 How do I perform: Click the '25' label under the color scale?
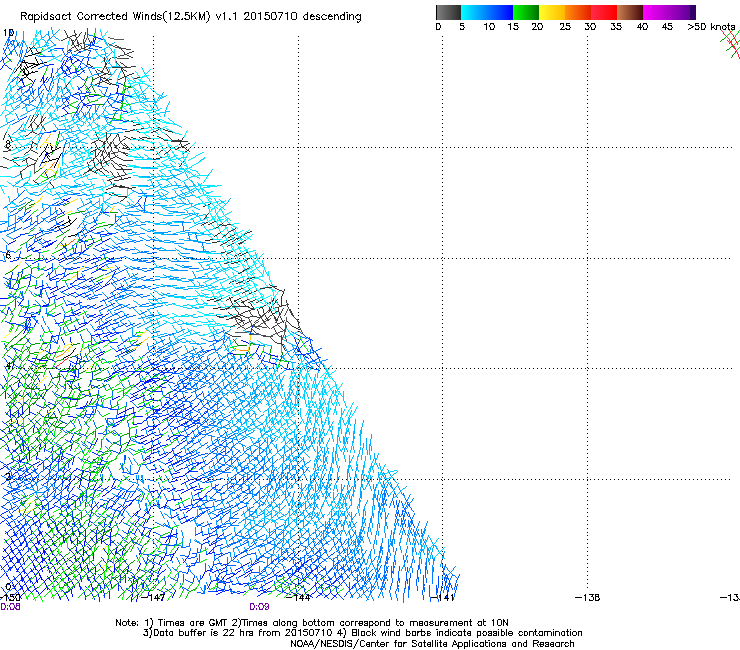tap(565, 27)
